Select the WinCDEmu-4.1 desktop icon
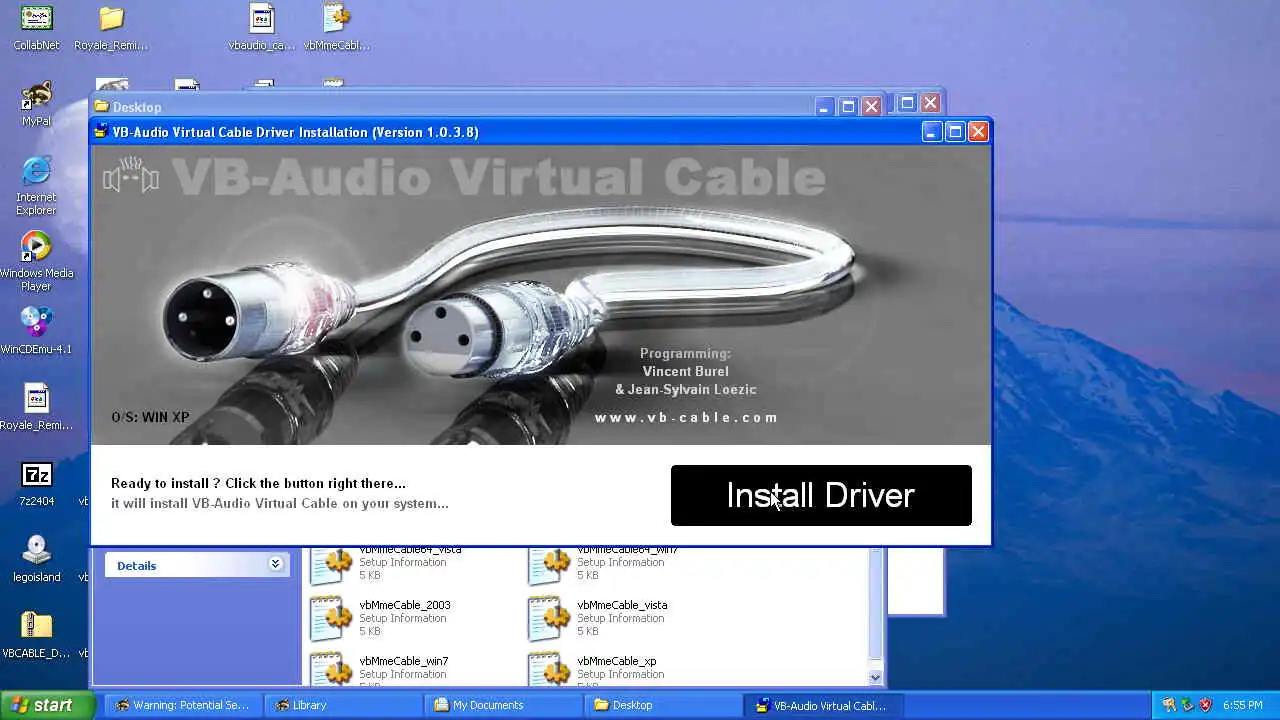This screenshot has width=1280, height=720. coord(36,331)
